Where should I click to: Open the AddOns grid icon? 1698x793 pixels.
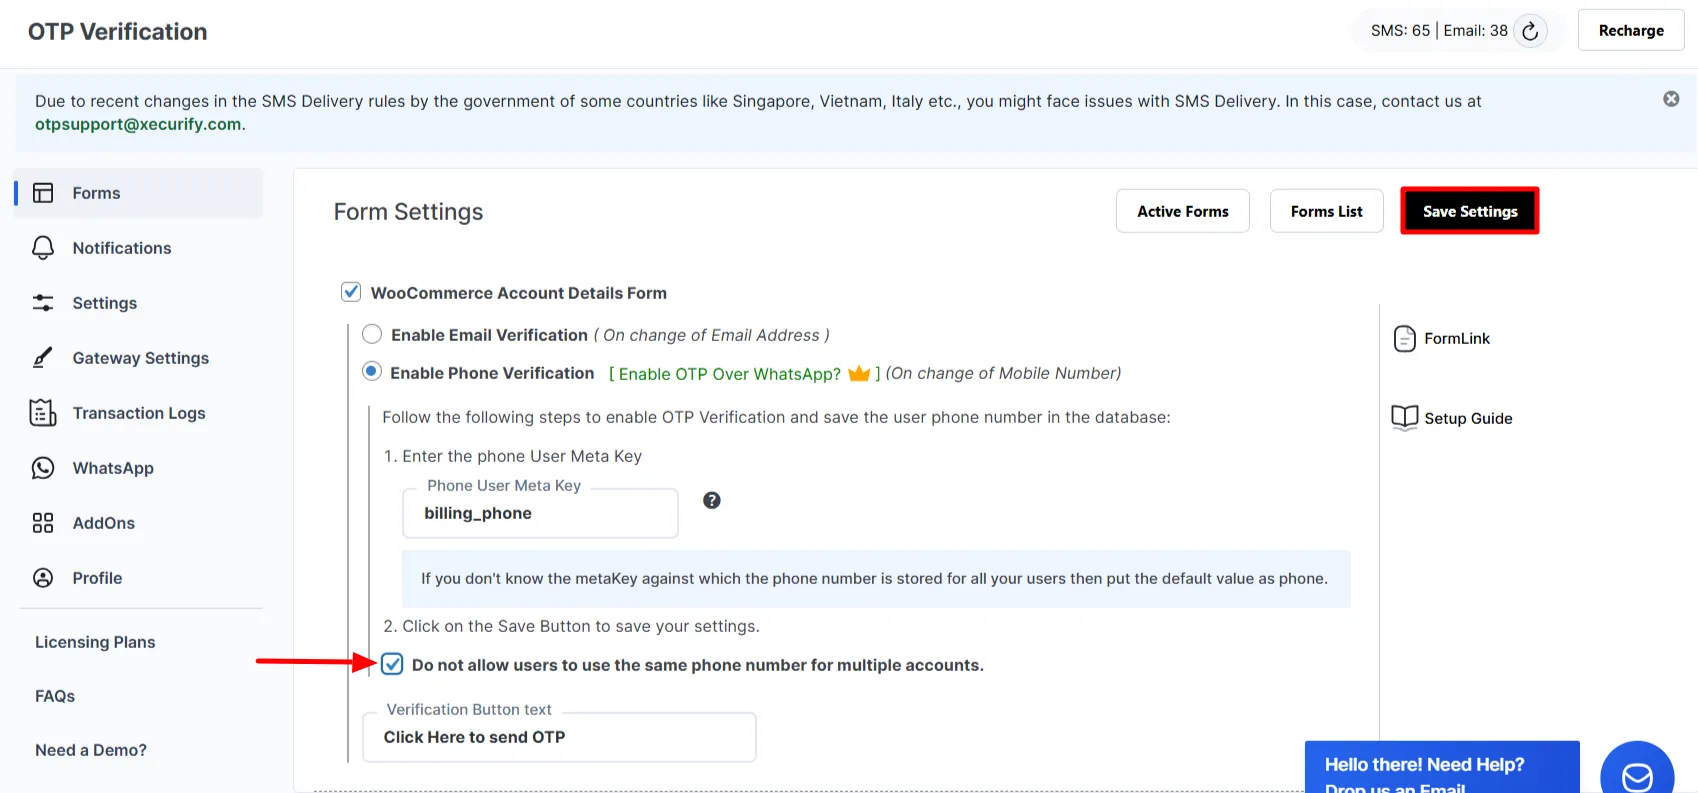coord(42,522)
